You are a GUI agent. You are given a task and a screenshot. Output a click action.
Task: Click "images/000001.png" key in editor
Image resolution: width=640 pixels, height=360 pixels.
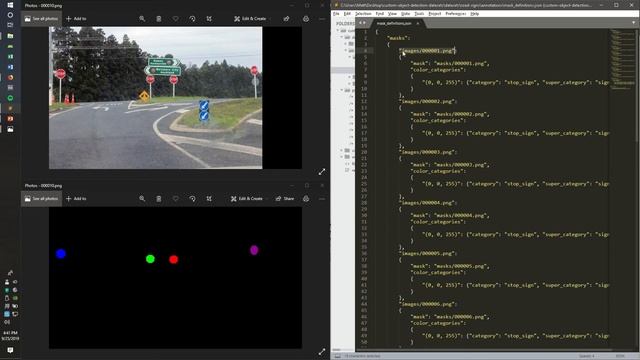(427, 51)
